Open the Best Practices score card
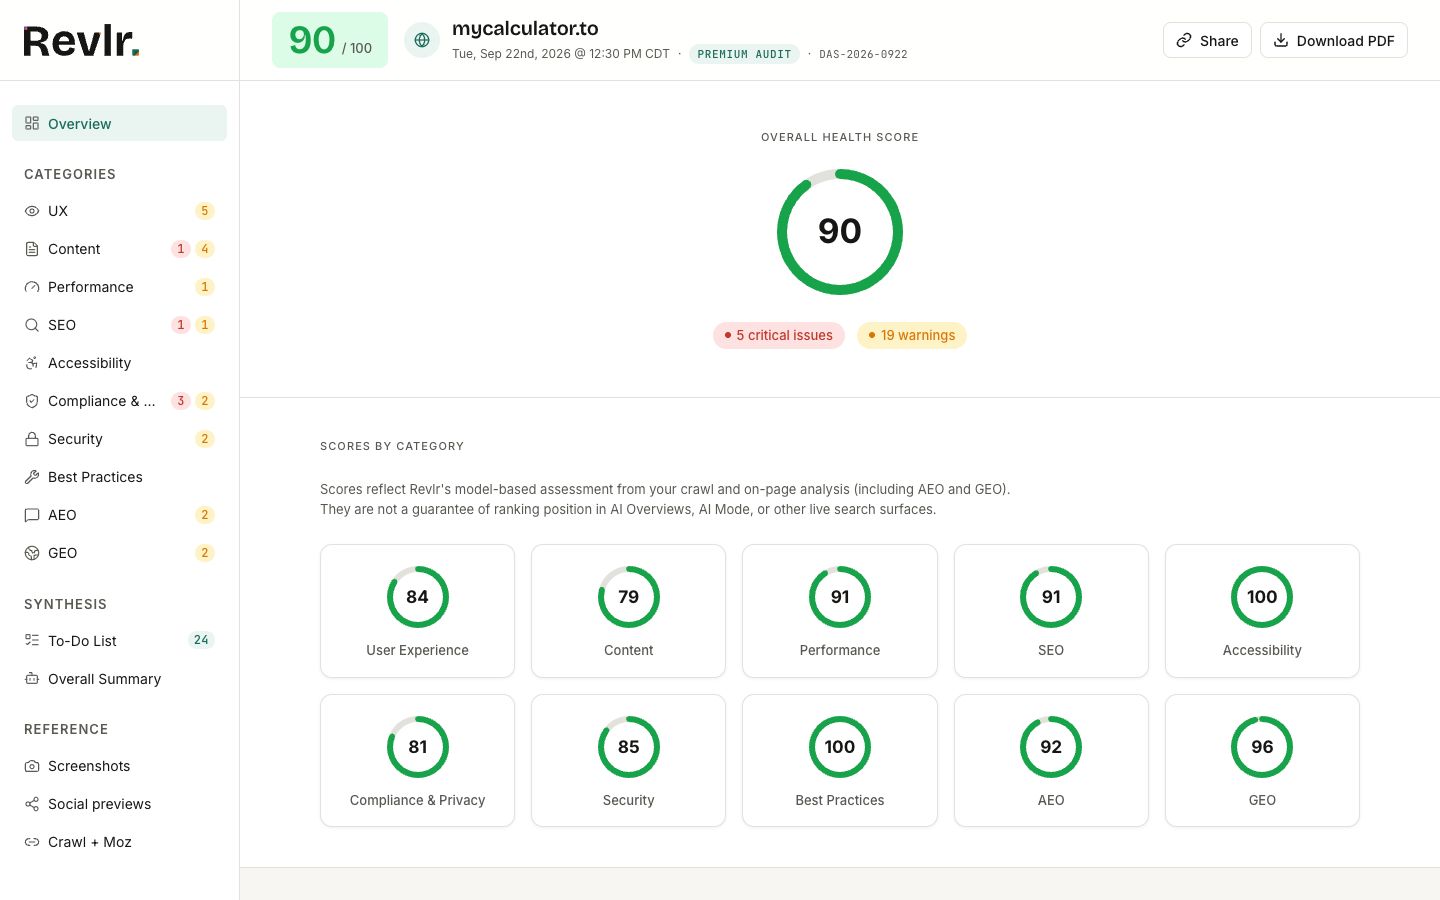The image size is (1440, 900). click(x=840, y=761)
